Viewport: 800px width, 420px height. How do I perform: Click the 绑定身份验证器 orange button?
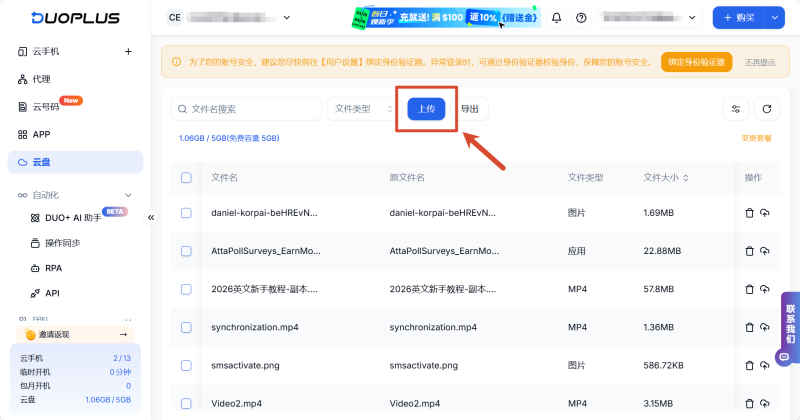[696, 62]
